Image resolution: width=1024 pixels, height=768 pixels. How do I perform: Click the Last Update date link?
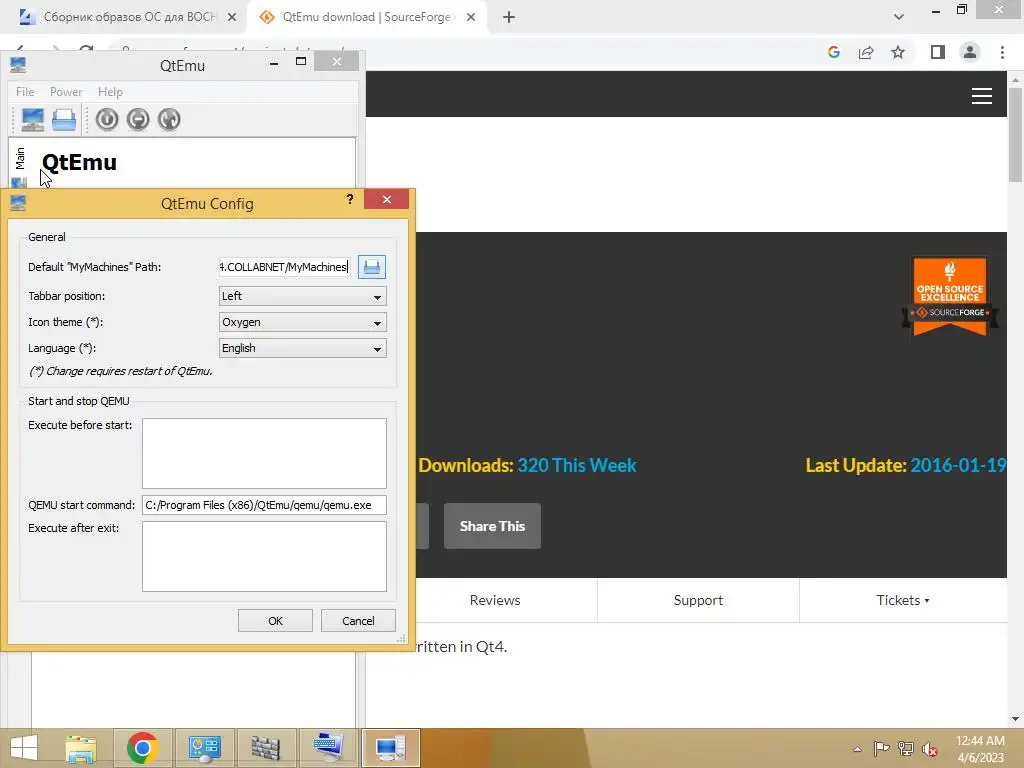[957, 466]
